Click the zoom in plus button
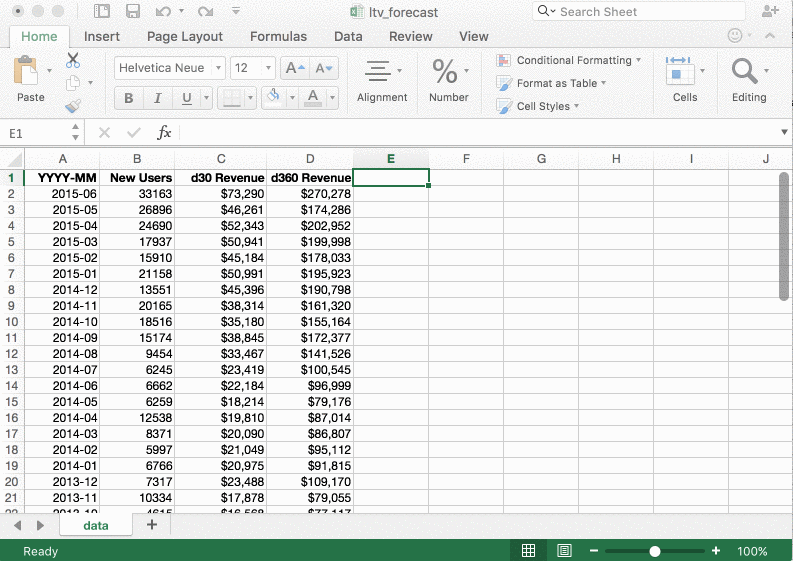Viewport: 793px width, 561px height. (x=716, y=551)
